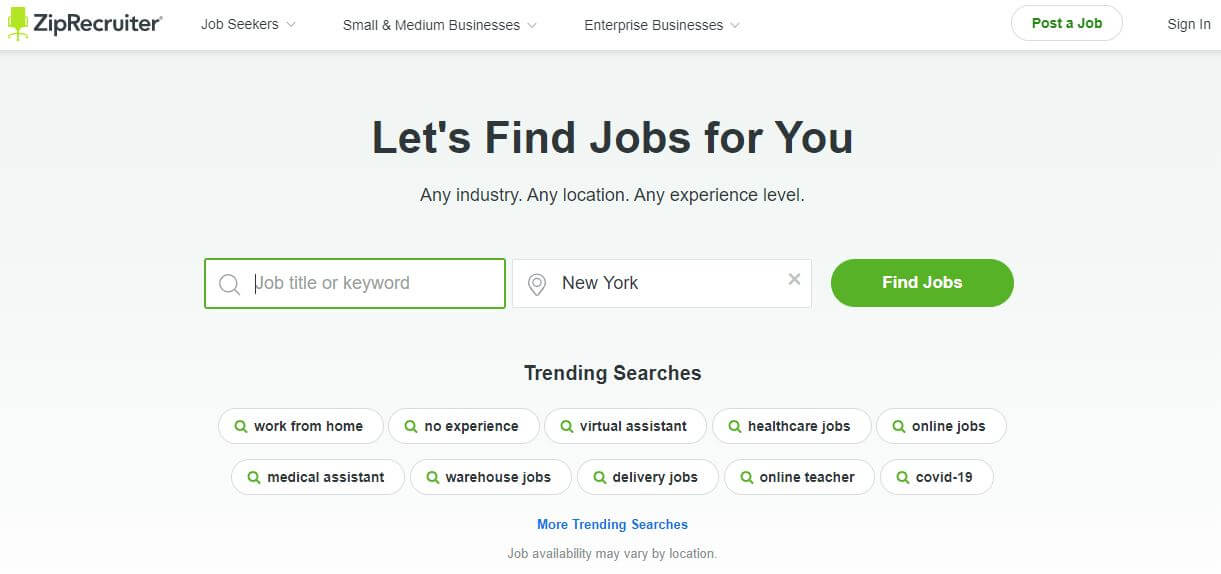
Task: Choose the warehouse jobs trending search
Action: click(x=490, y=477)
